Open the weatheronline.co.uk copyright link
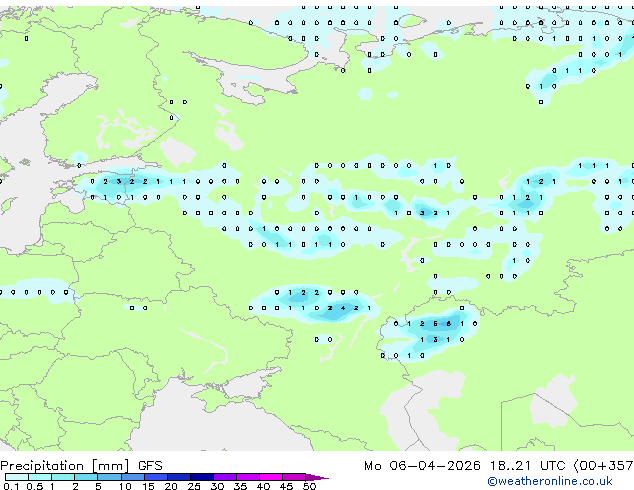The width and height of the screenshot is (634, 490). [550, 481]
